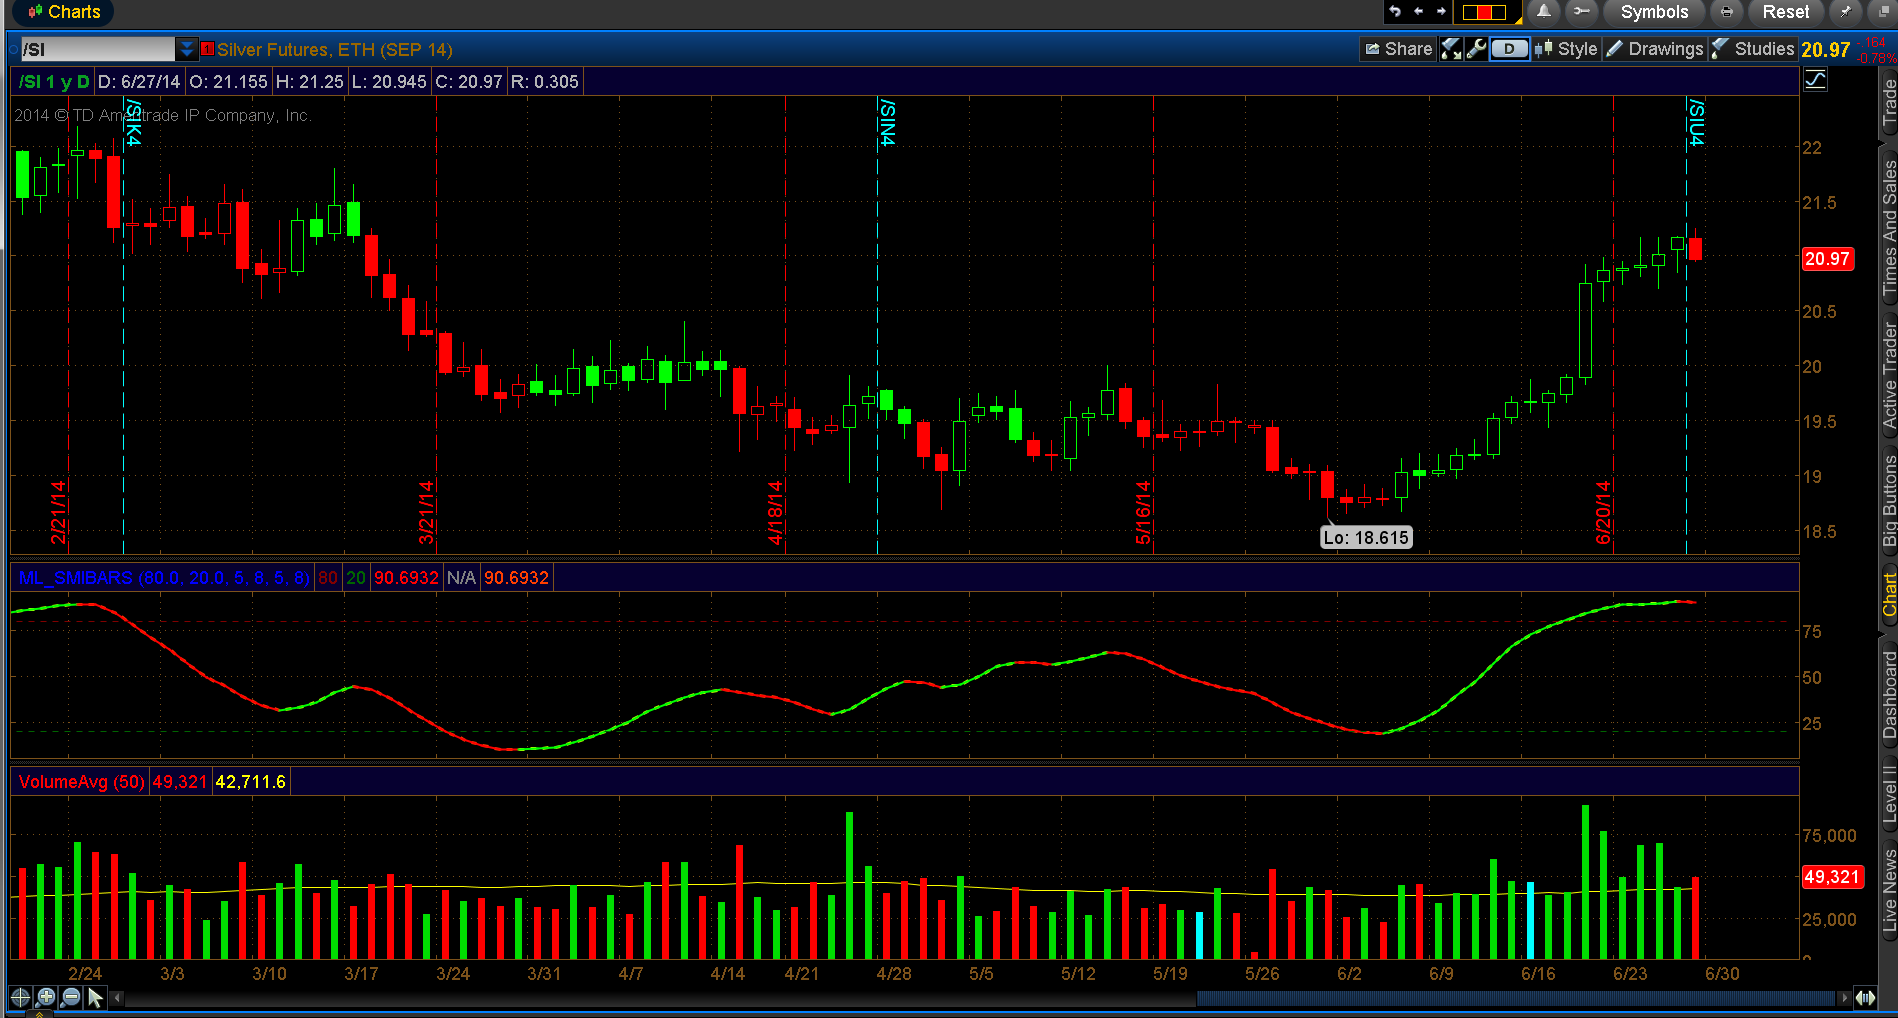
Task: Open the Active Trader side tab
Action: pos(1888,376)
